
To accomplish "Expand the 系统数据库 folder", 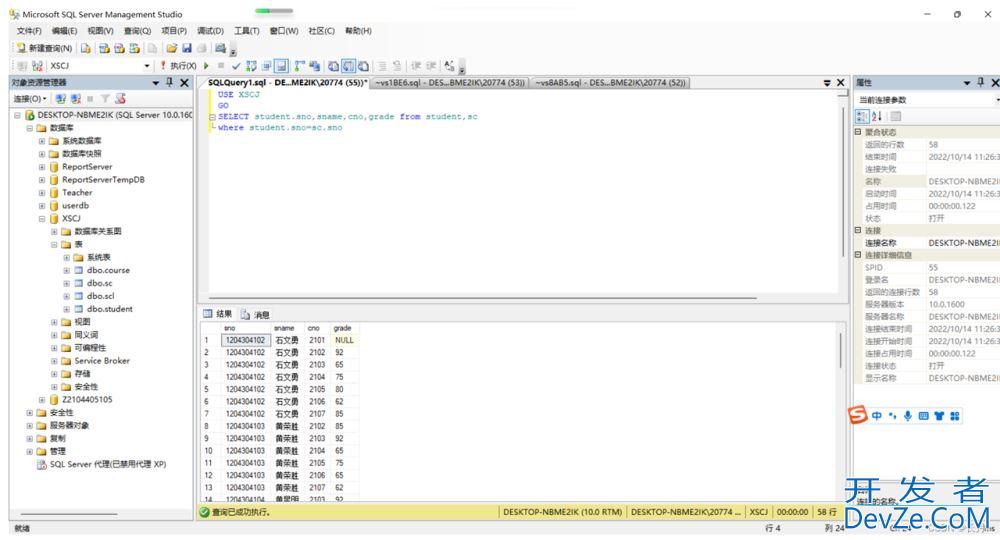I will (42, 141).
